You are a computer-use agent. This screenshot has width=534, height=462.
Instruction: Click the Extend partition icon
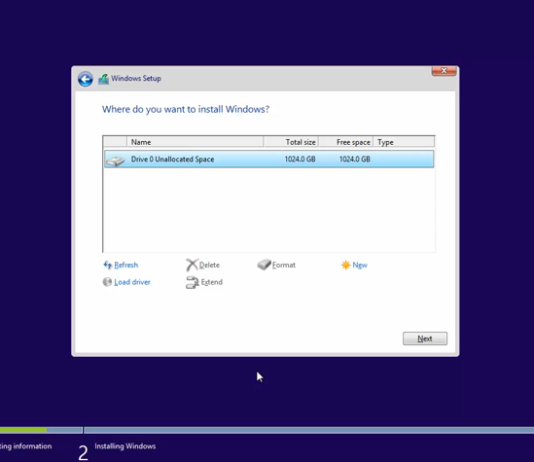[192, 282]
